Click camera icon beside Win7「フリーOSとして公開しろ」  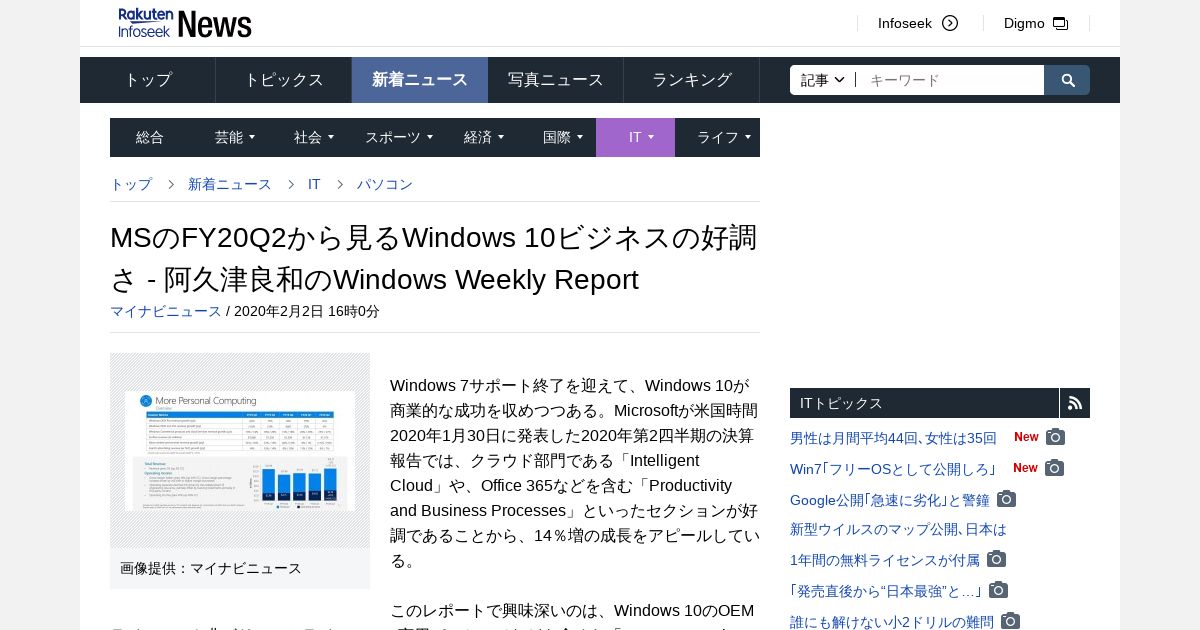click(1054, 468)
